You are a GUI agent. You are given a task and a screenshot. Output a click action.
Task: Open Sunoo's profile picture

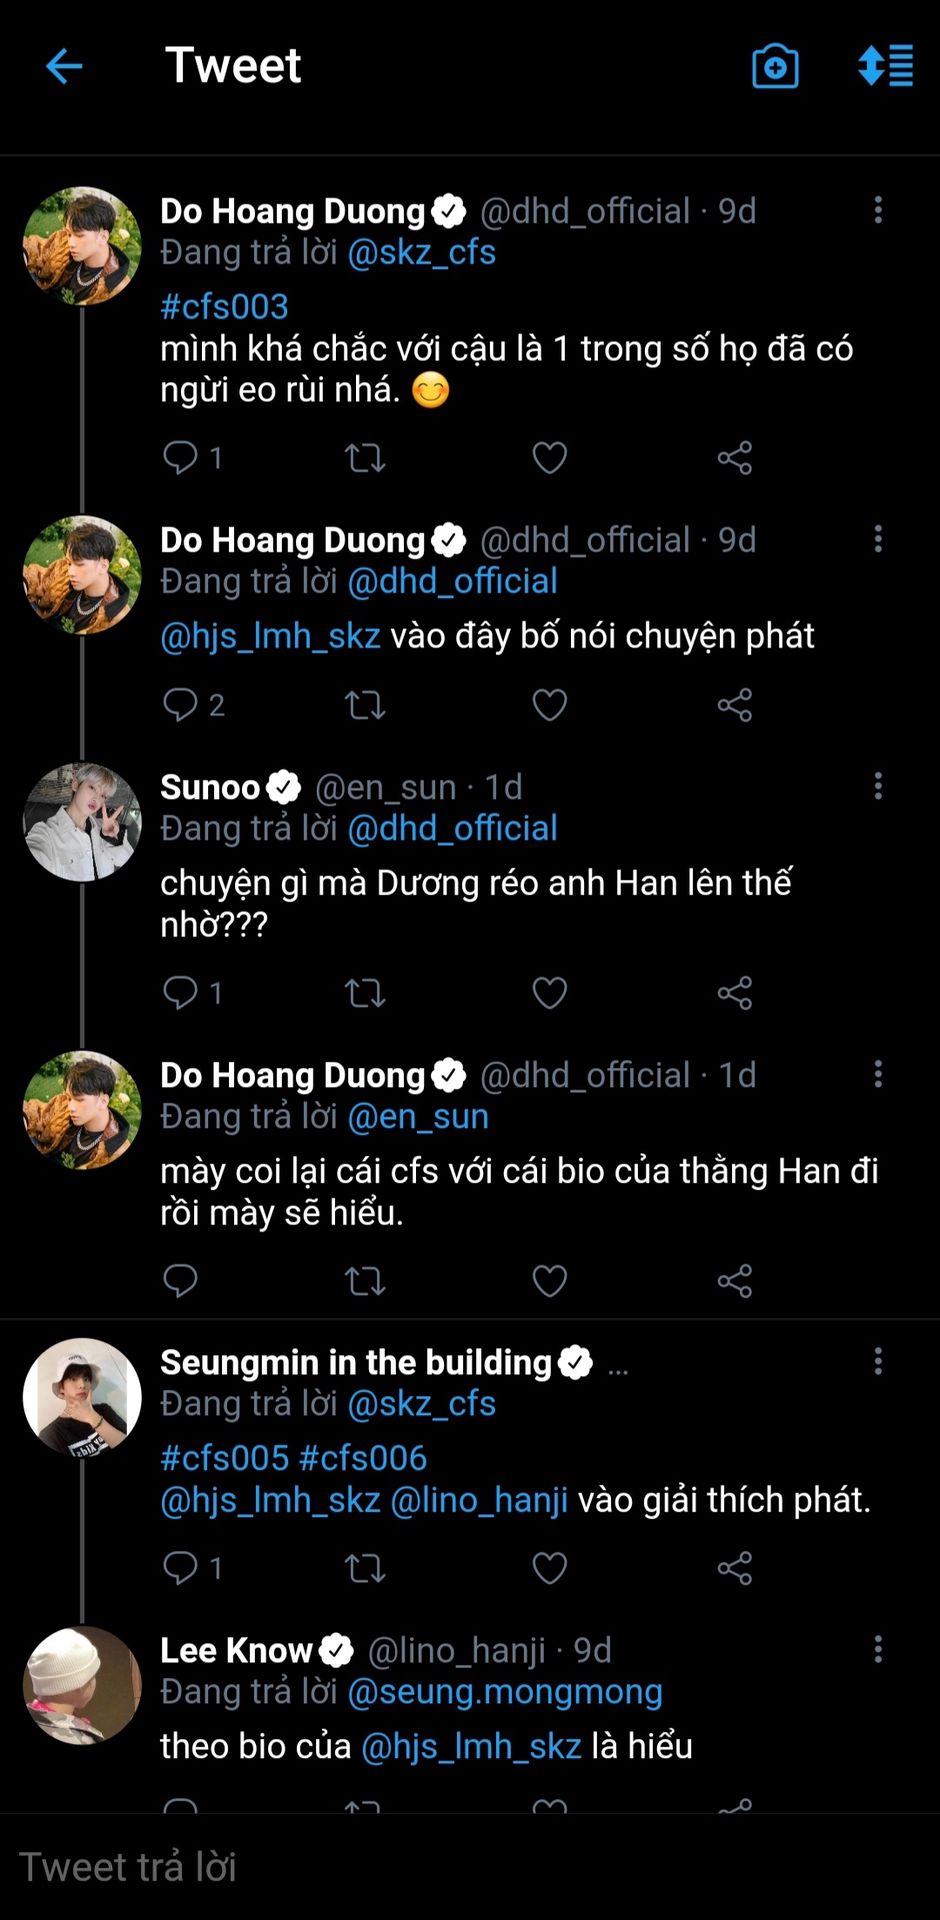pos(82,822)
